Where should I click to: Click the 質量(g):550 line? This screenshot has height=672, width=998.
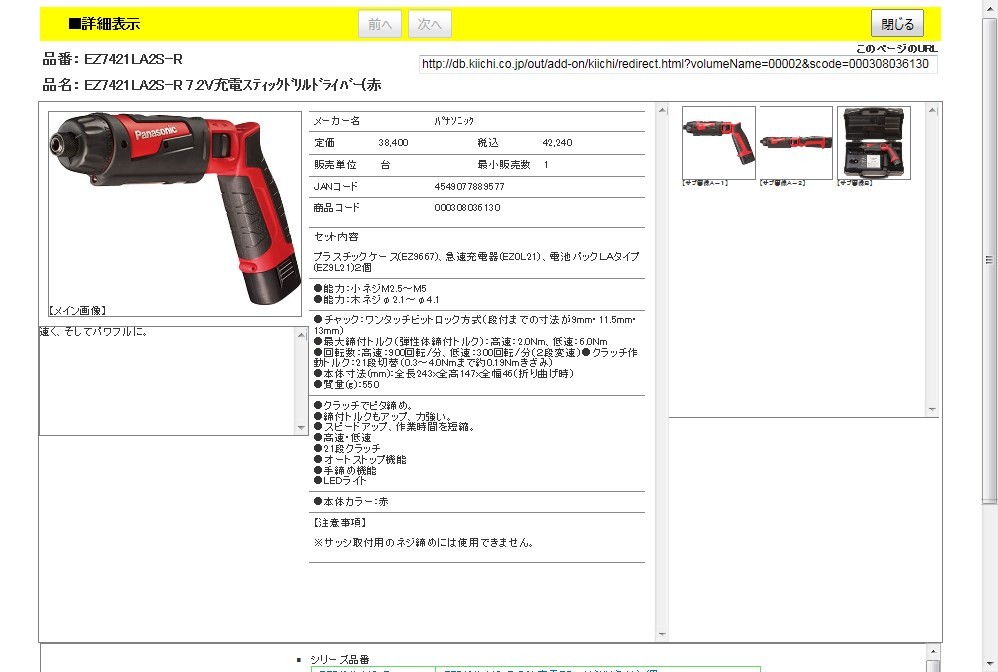coord(346,384)
